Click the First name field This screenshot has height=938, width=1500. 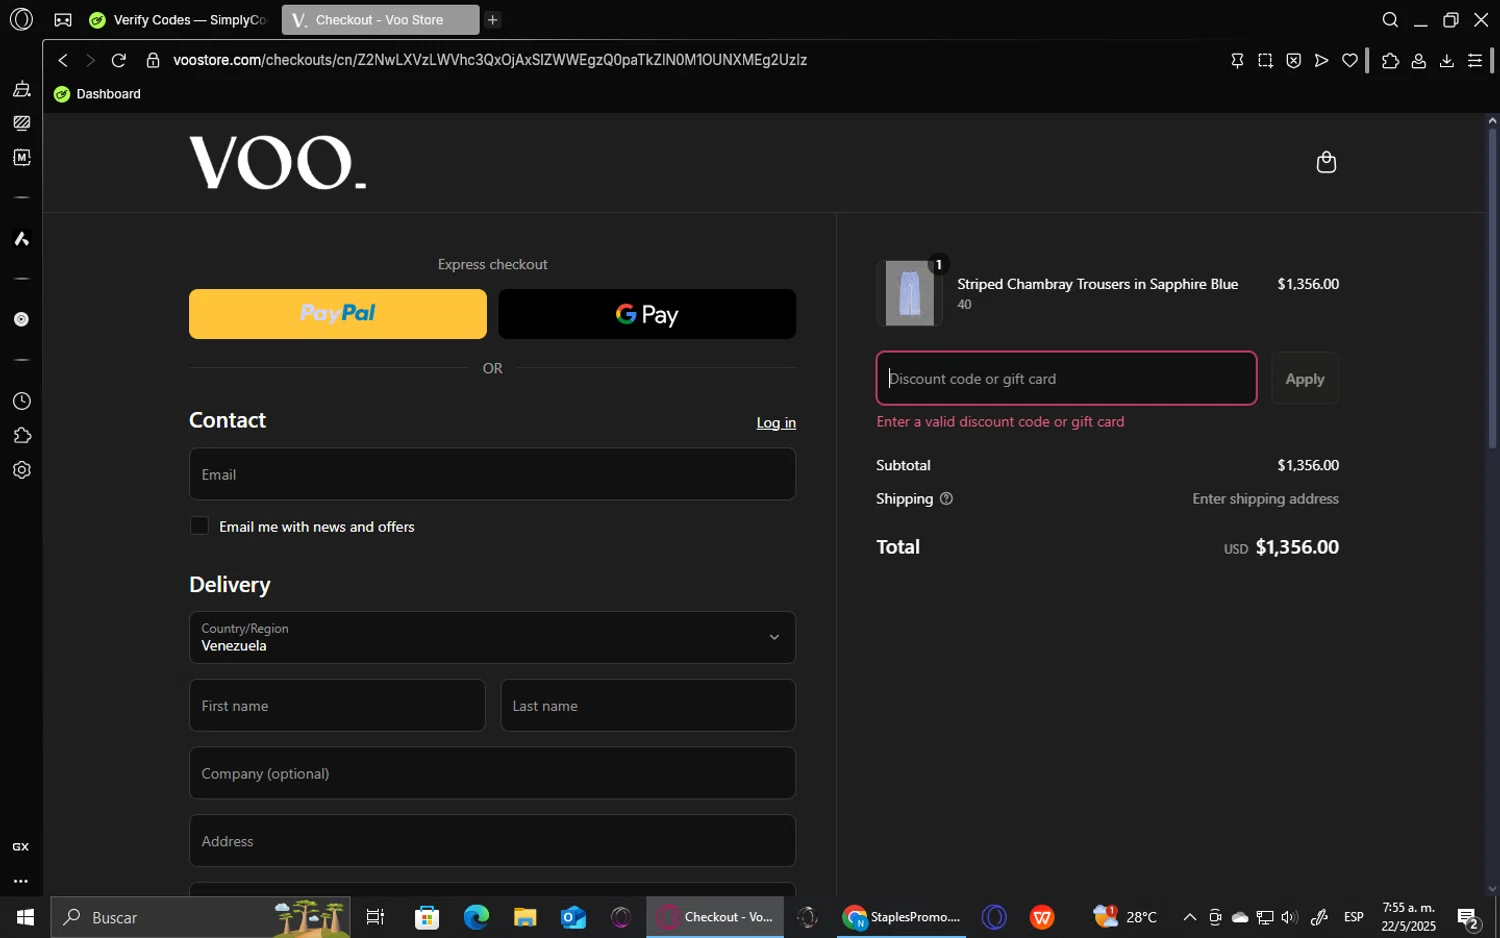pos(337,706)
